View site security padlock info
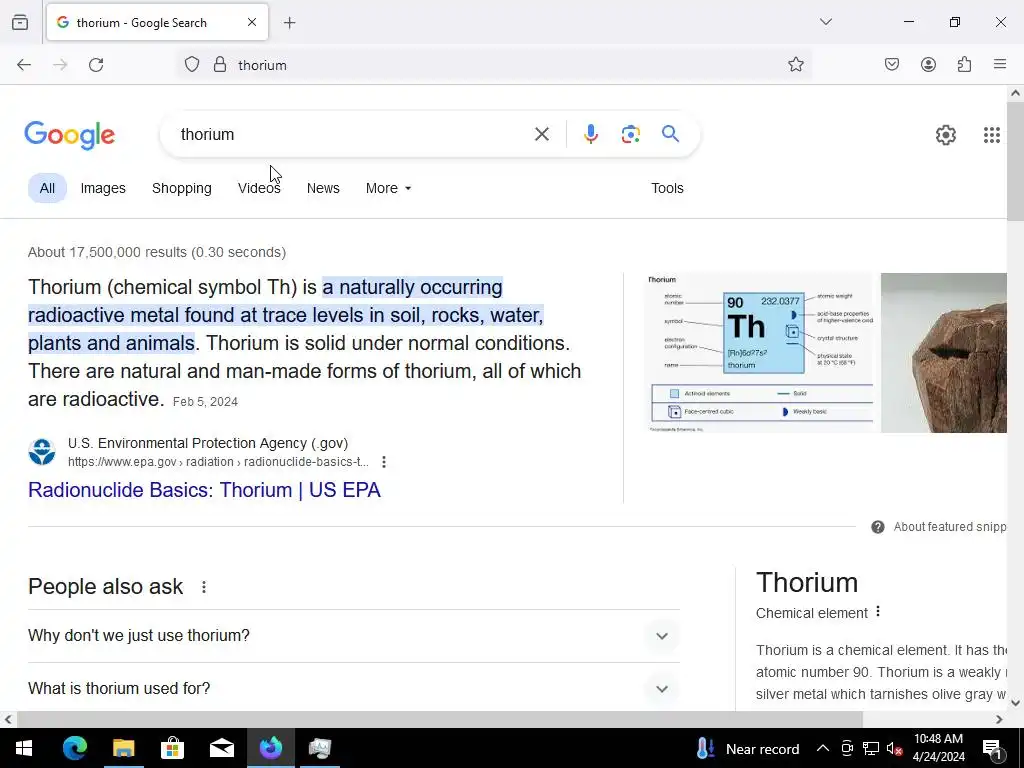The width and height of the screenshot is (1024, 768). coord(220,65)
